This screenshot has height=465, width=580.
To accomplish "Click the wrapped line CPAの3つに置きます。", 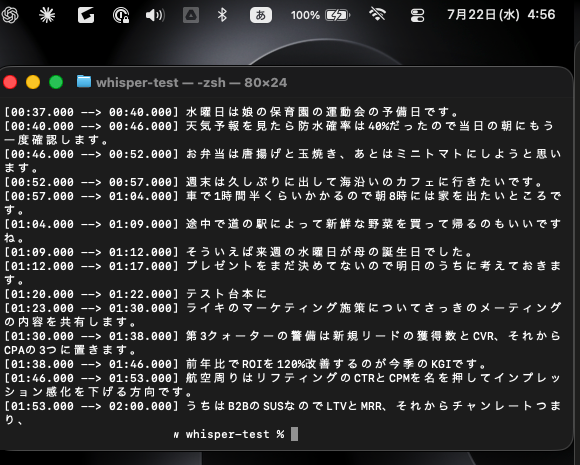I will [x=70, y=350].
